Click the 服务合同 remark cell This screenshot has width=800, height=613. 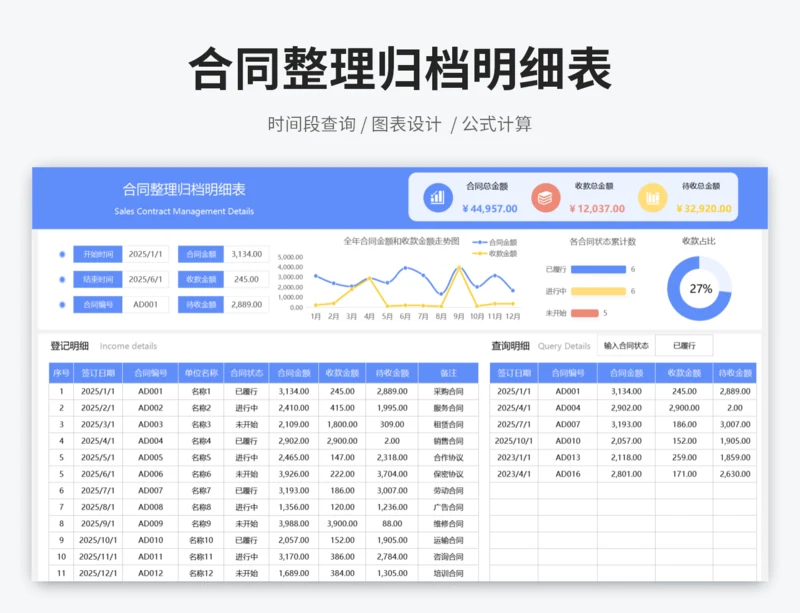[448, 408]
